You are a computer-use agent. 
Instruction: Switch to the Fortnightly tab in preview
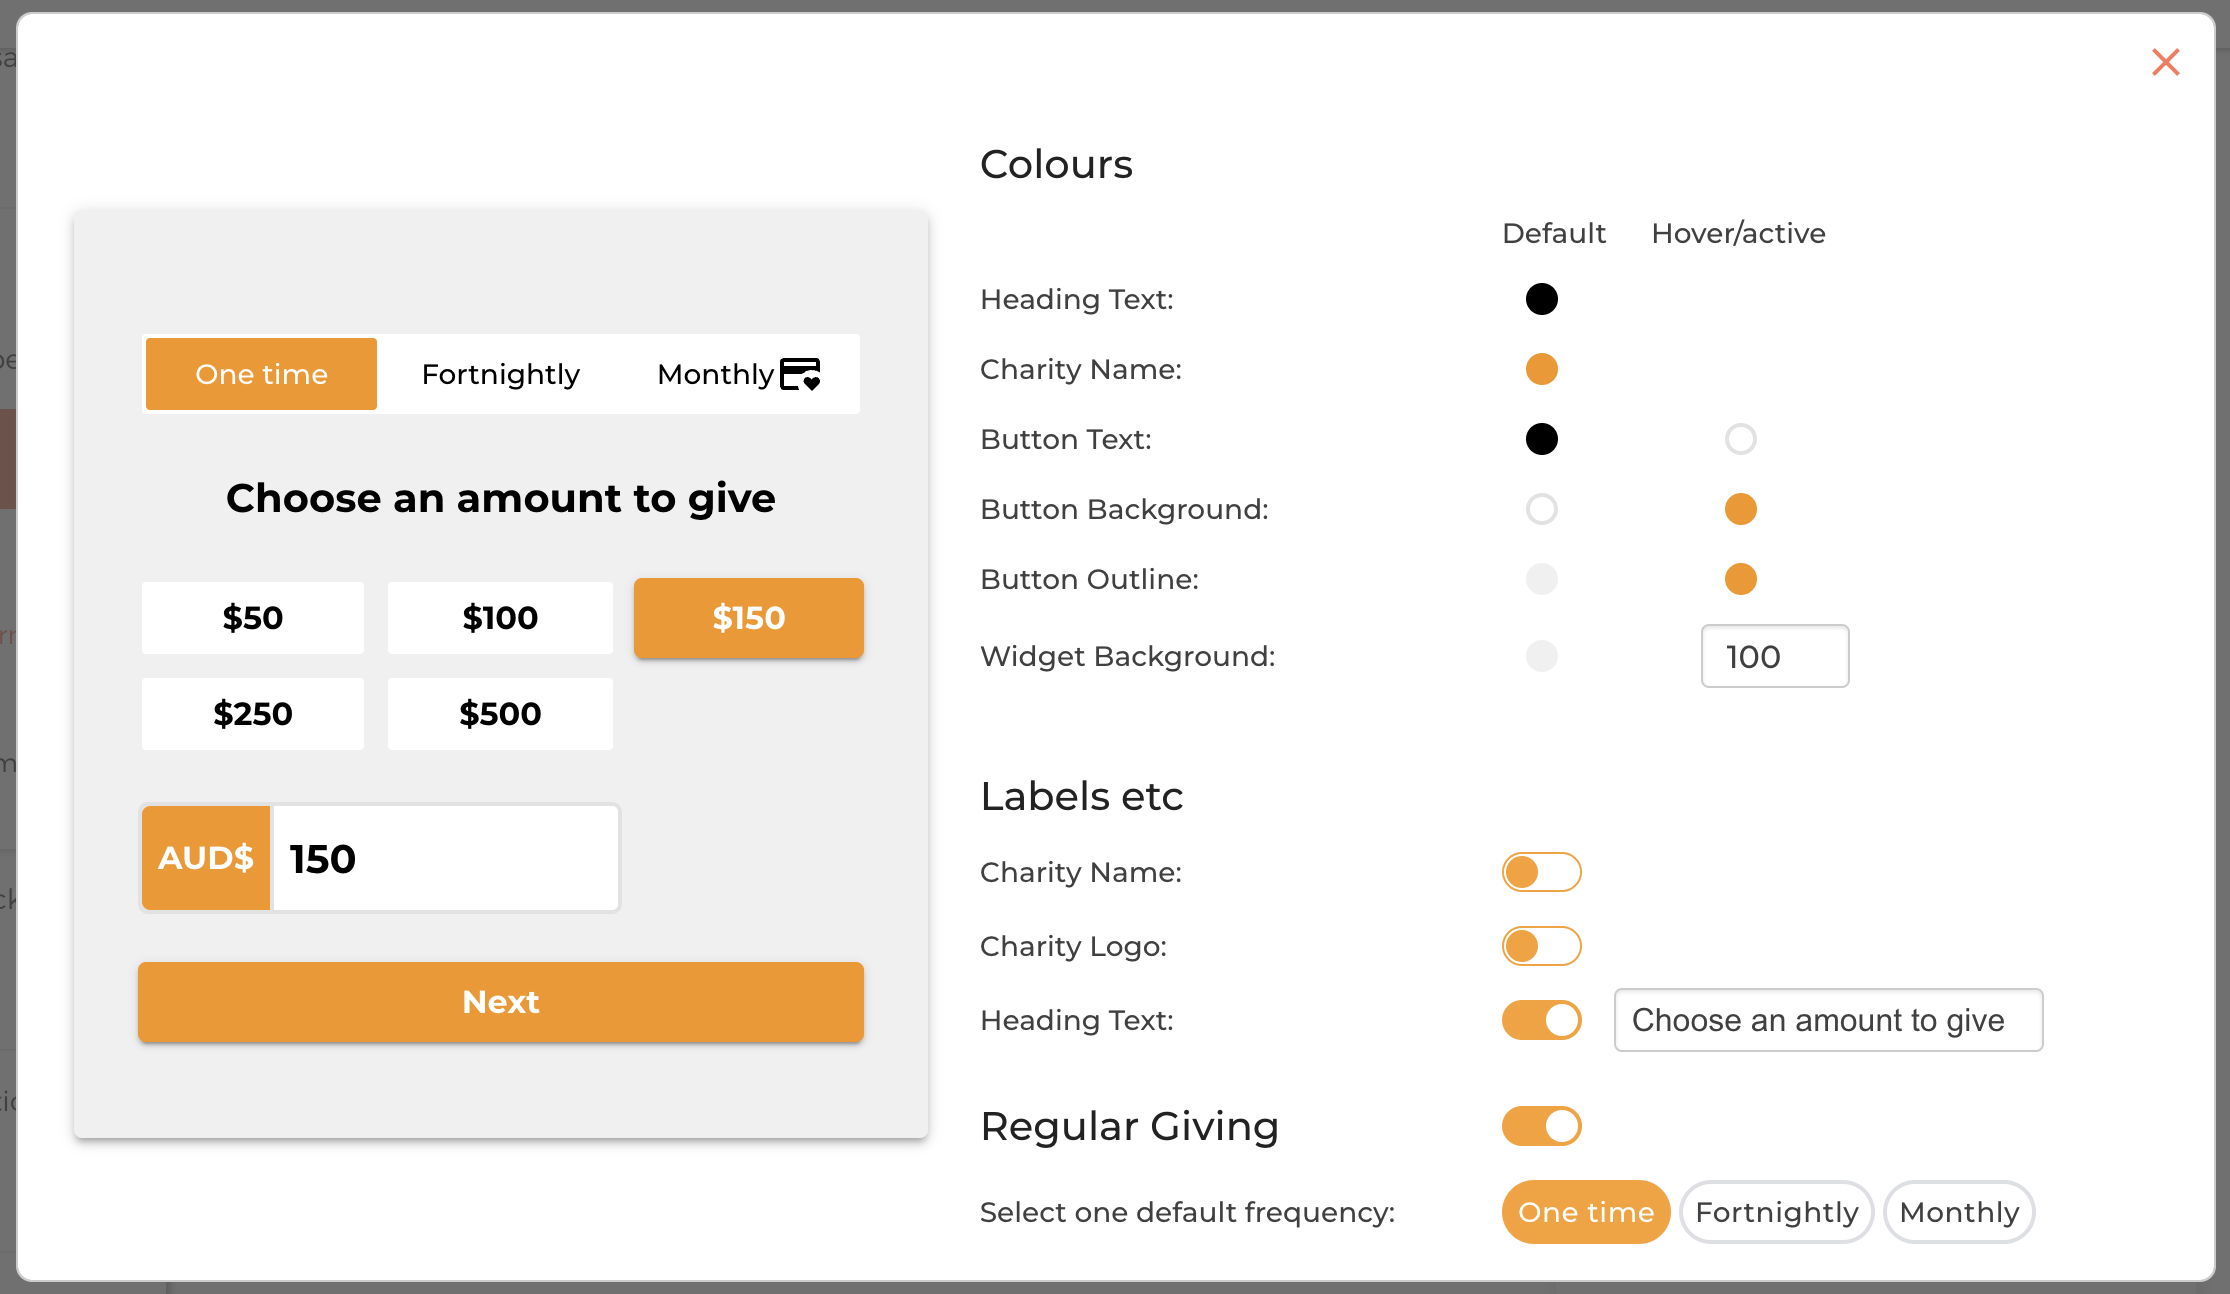click(x=500, y=374)
